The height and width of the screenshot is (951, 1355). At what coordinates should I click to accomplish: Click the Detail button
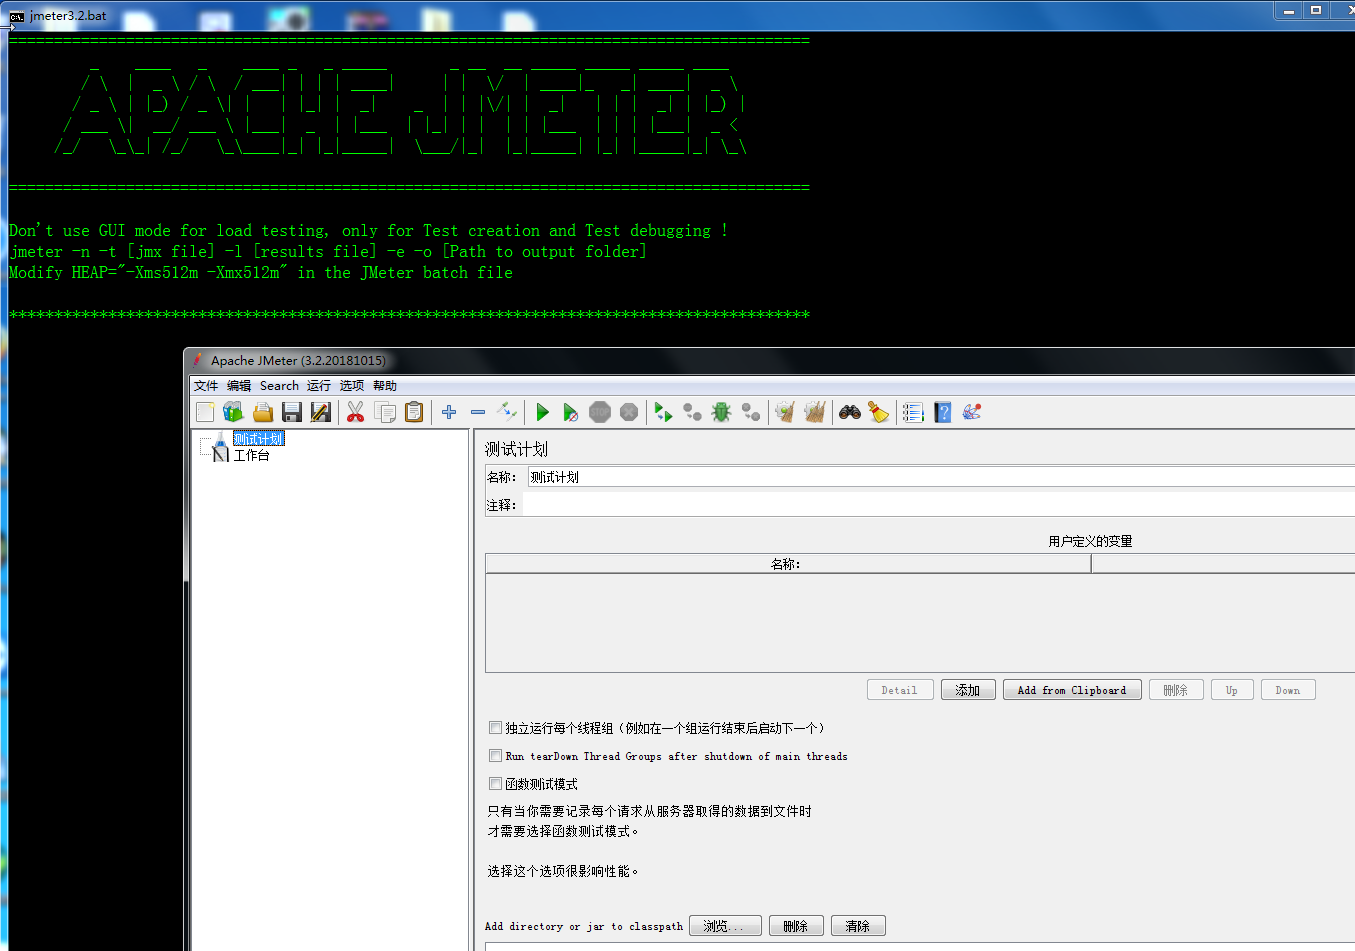tap(900, 690)
